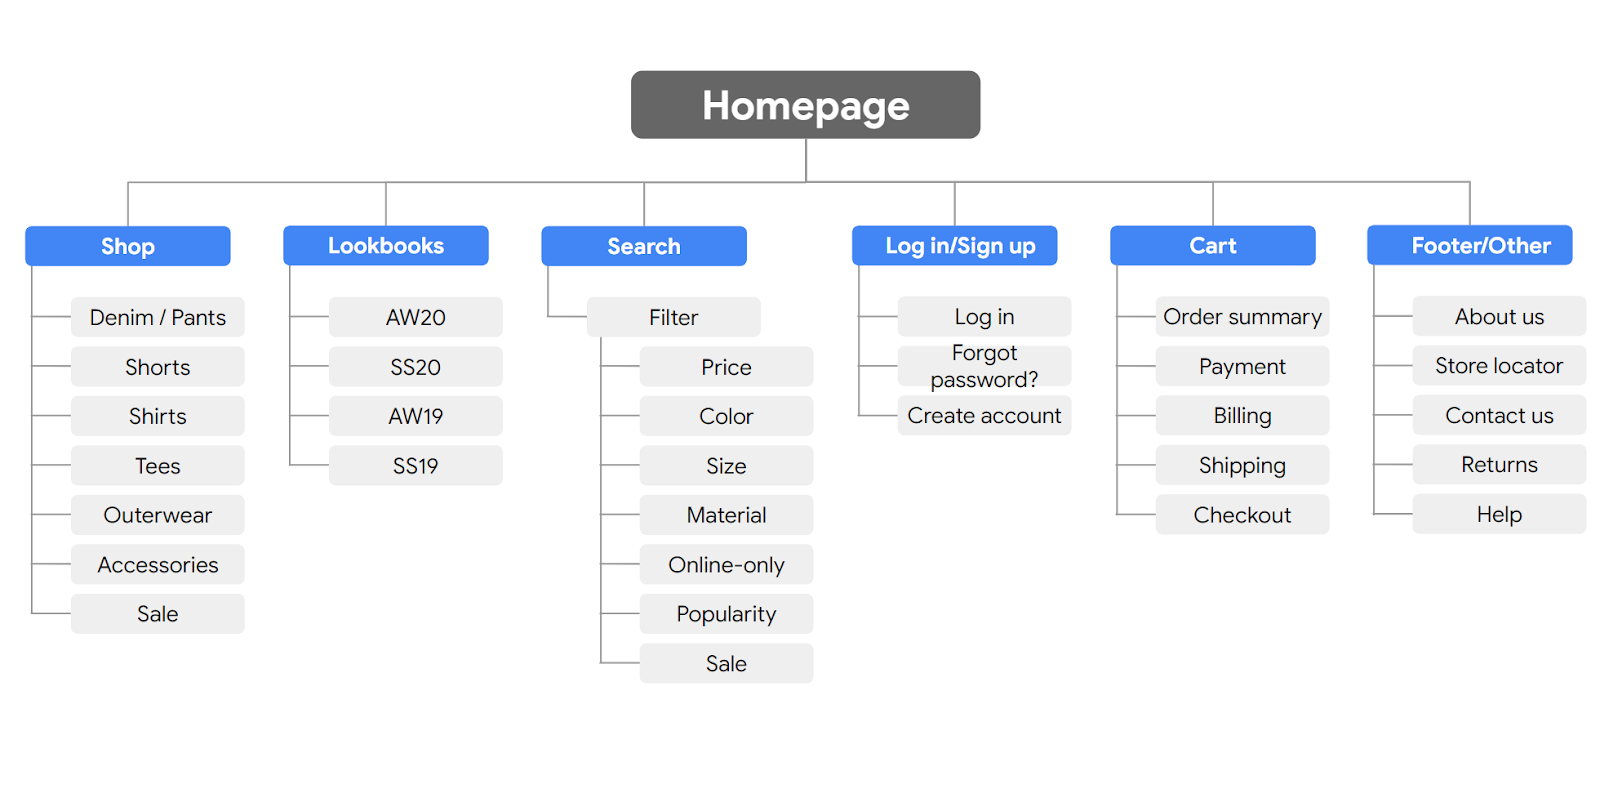This screenshot has height=789, width=1600.
Task: Click the Footer/Other header node
Action: 1469,246
